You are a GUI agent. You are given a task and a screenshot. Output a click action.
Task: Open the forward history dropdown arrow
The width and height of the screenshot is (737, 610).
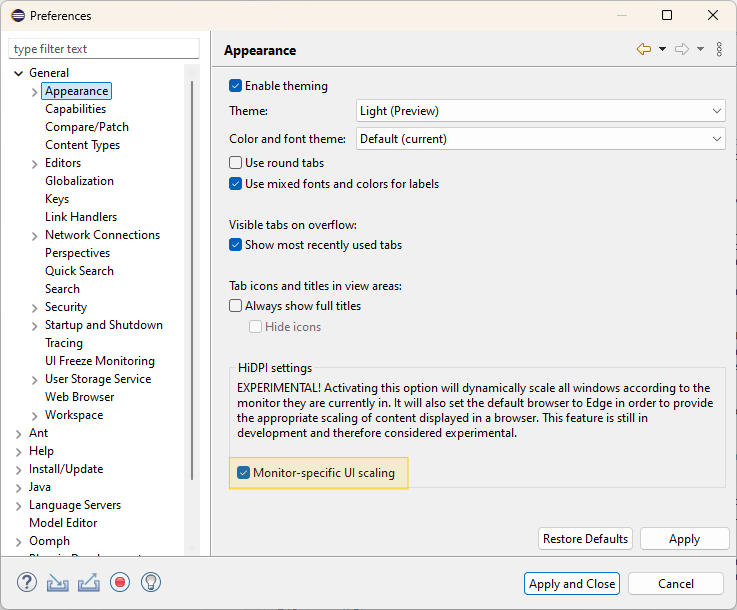coord(700,49)
